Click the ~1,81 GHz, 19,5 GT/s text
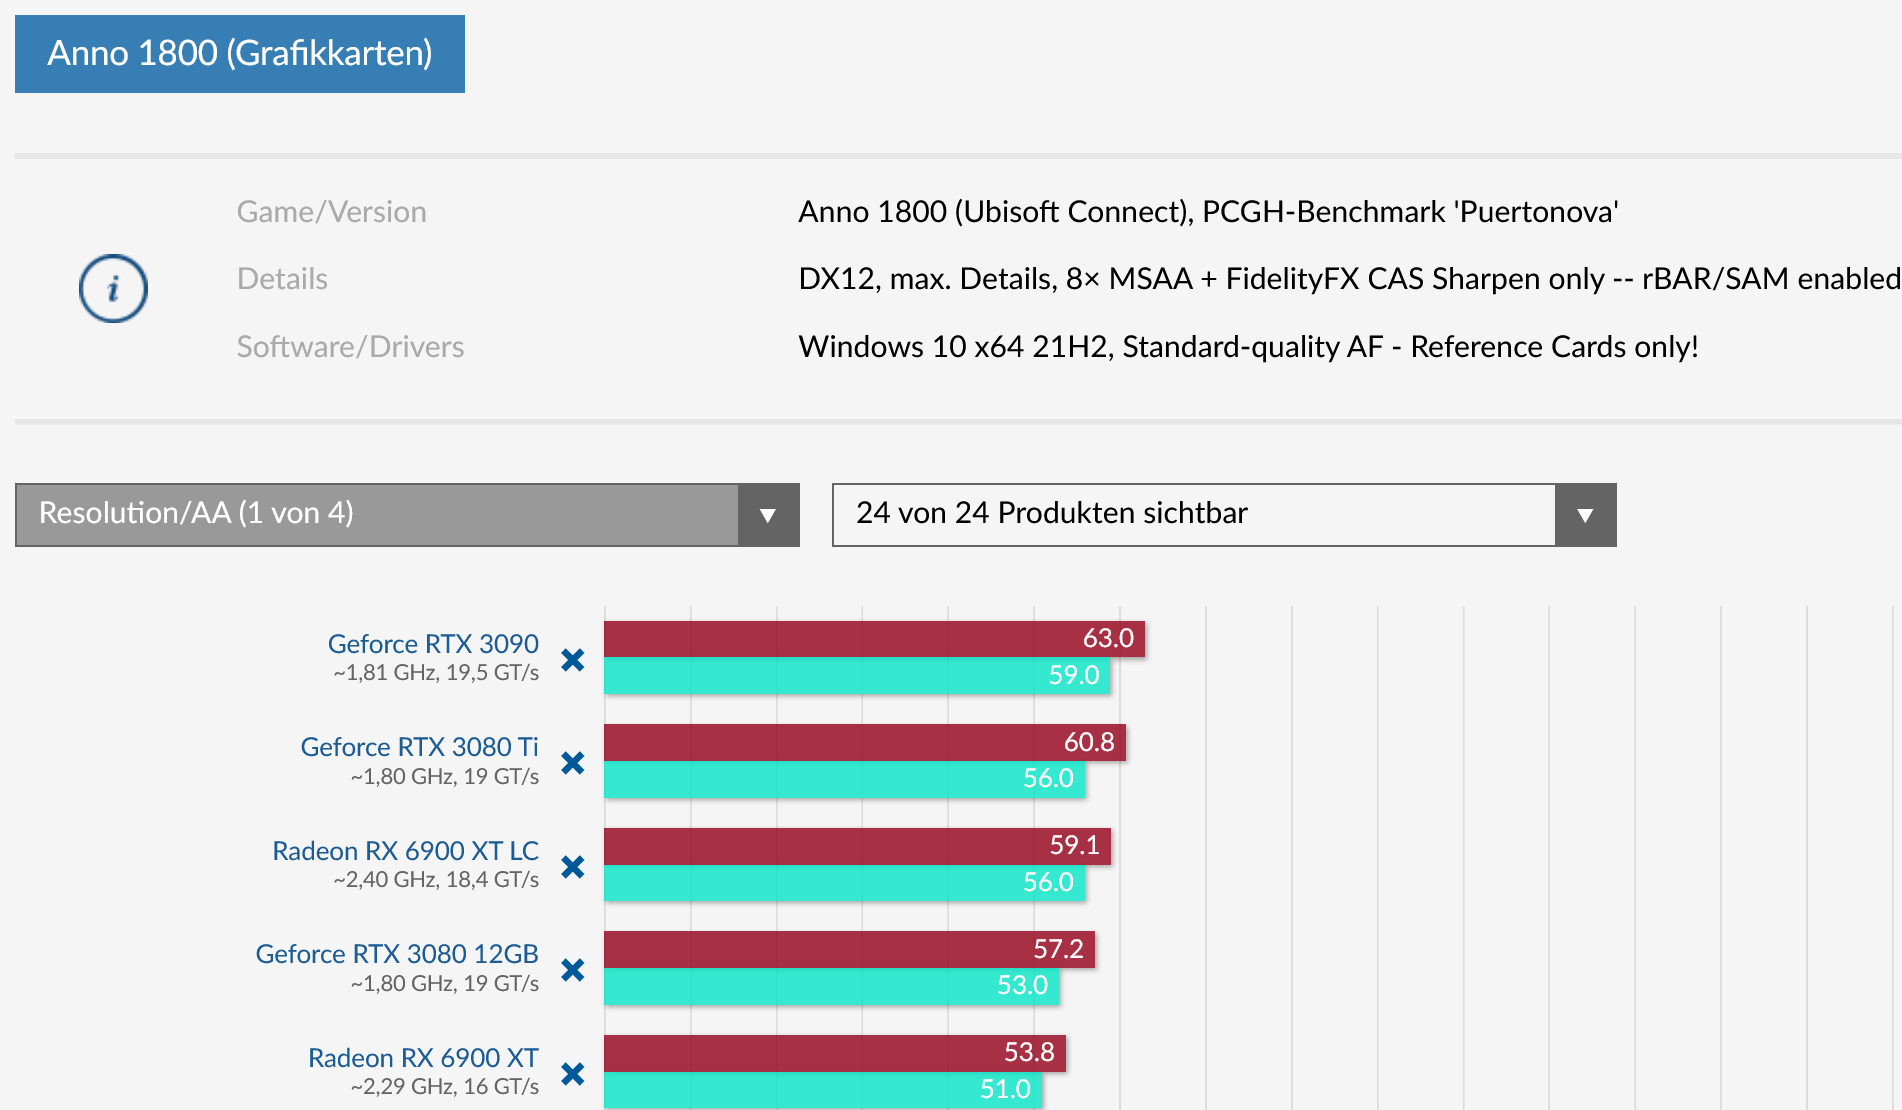The width and height of the screenshot is (1902, 1110). (x=436, y=673)
